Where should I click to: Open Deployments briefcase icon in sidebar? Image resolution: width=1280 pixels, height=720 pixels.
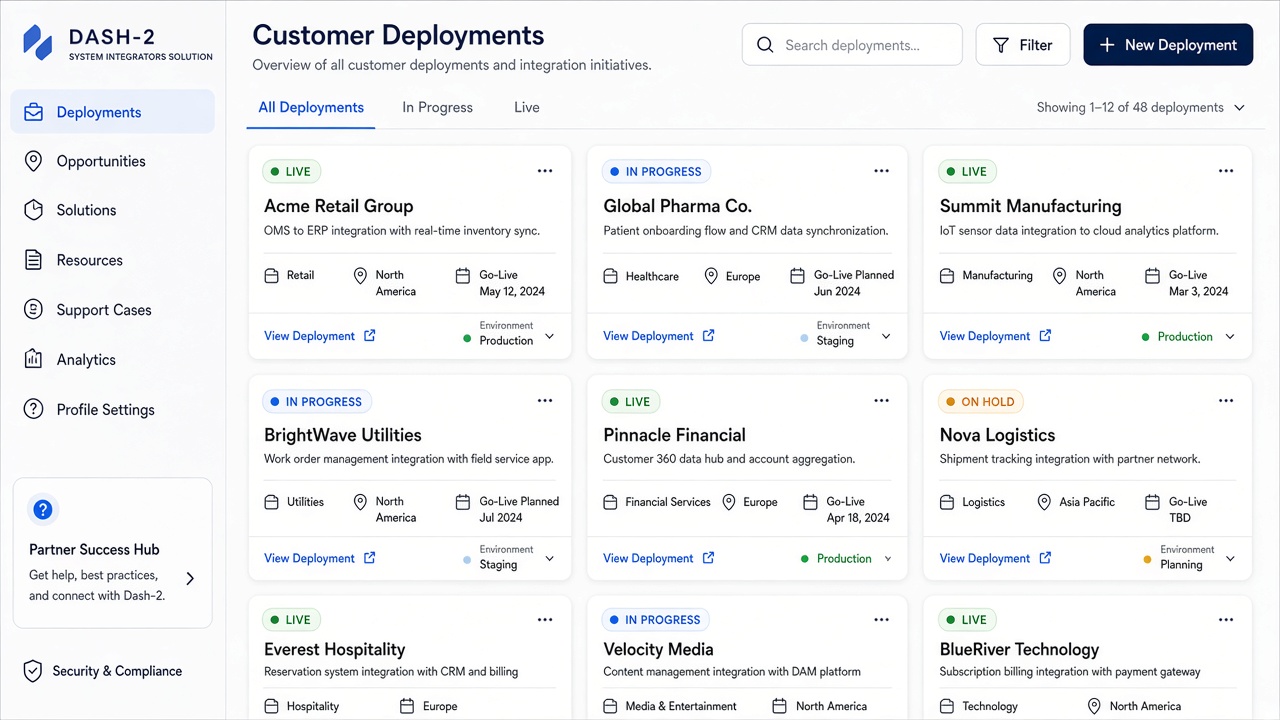(33, 112)
